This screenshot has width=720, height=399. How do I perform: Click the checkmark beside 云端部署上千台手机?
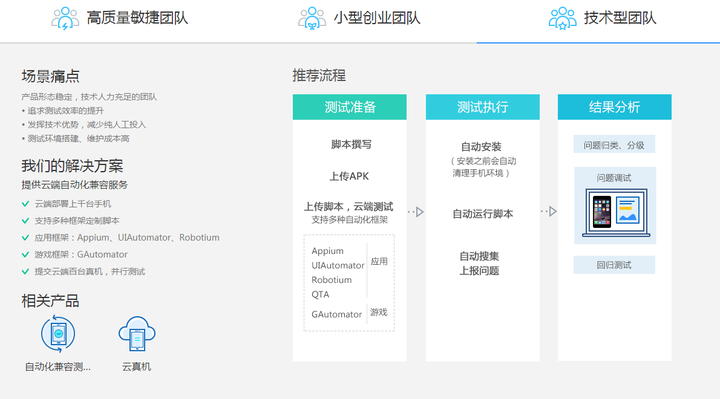(x=25, y=204)
